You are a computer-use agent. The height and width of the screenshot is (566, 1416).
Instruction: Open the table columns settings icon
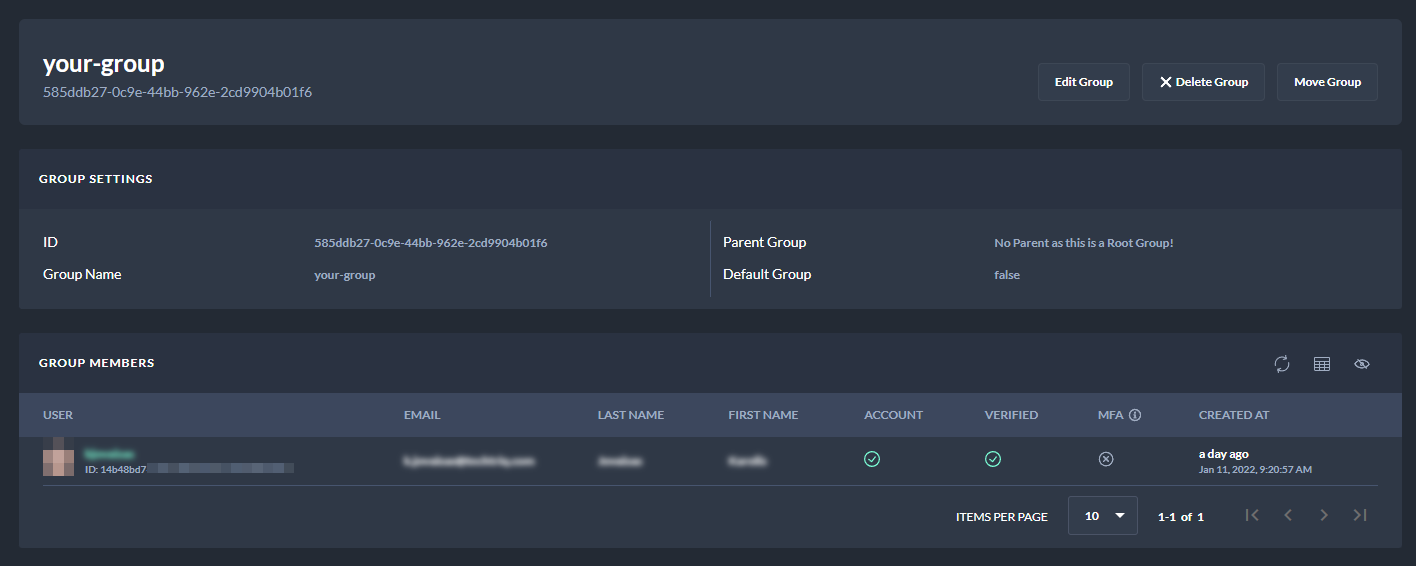tap(1322, 364)
